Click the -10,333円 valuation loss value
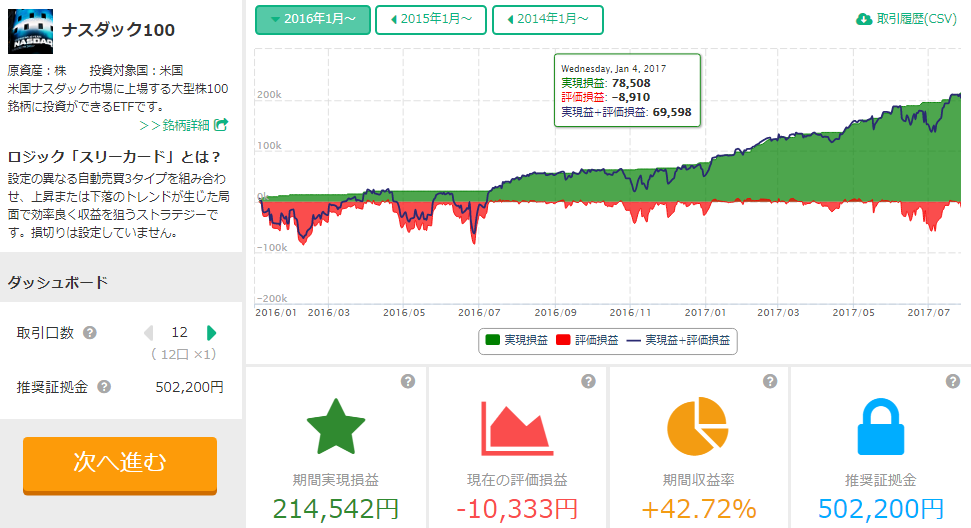Screen dimensions: 971x528 516,509
